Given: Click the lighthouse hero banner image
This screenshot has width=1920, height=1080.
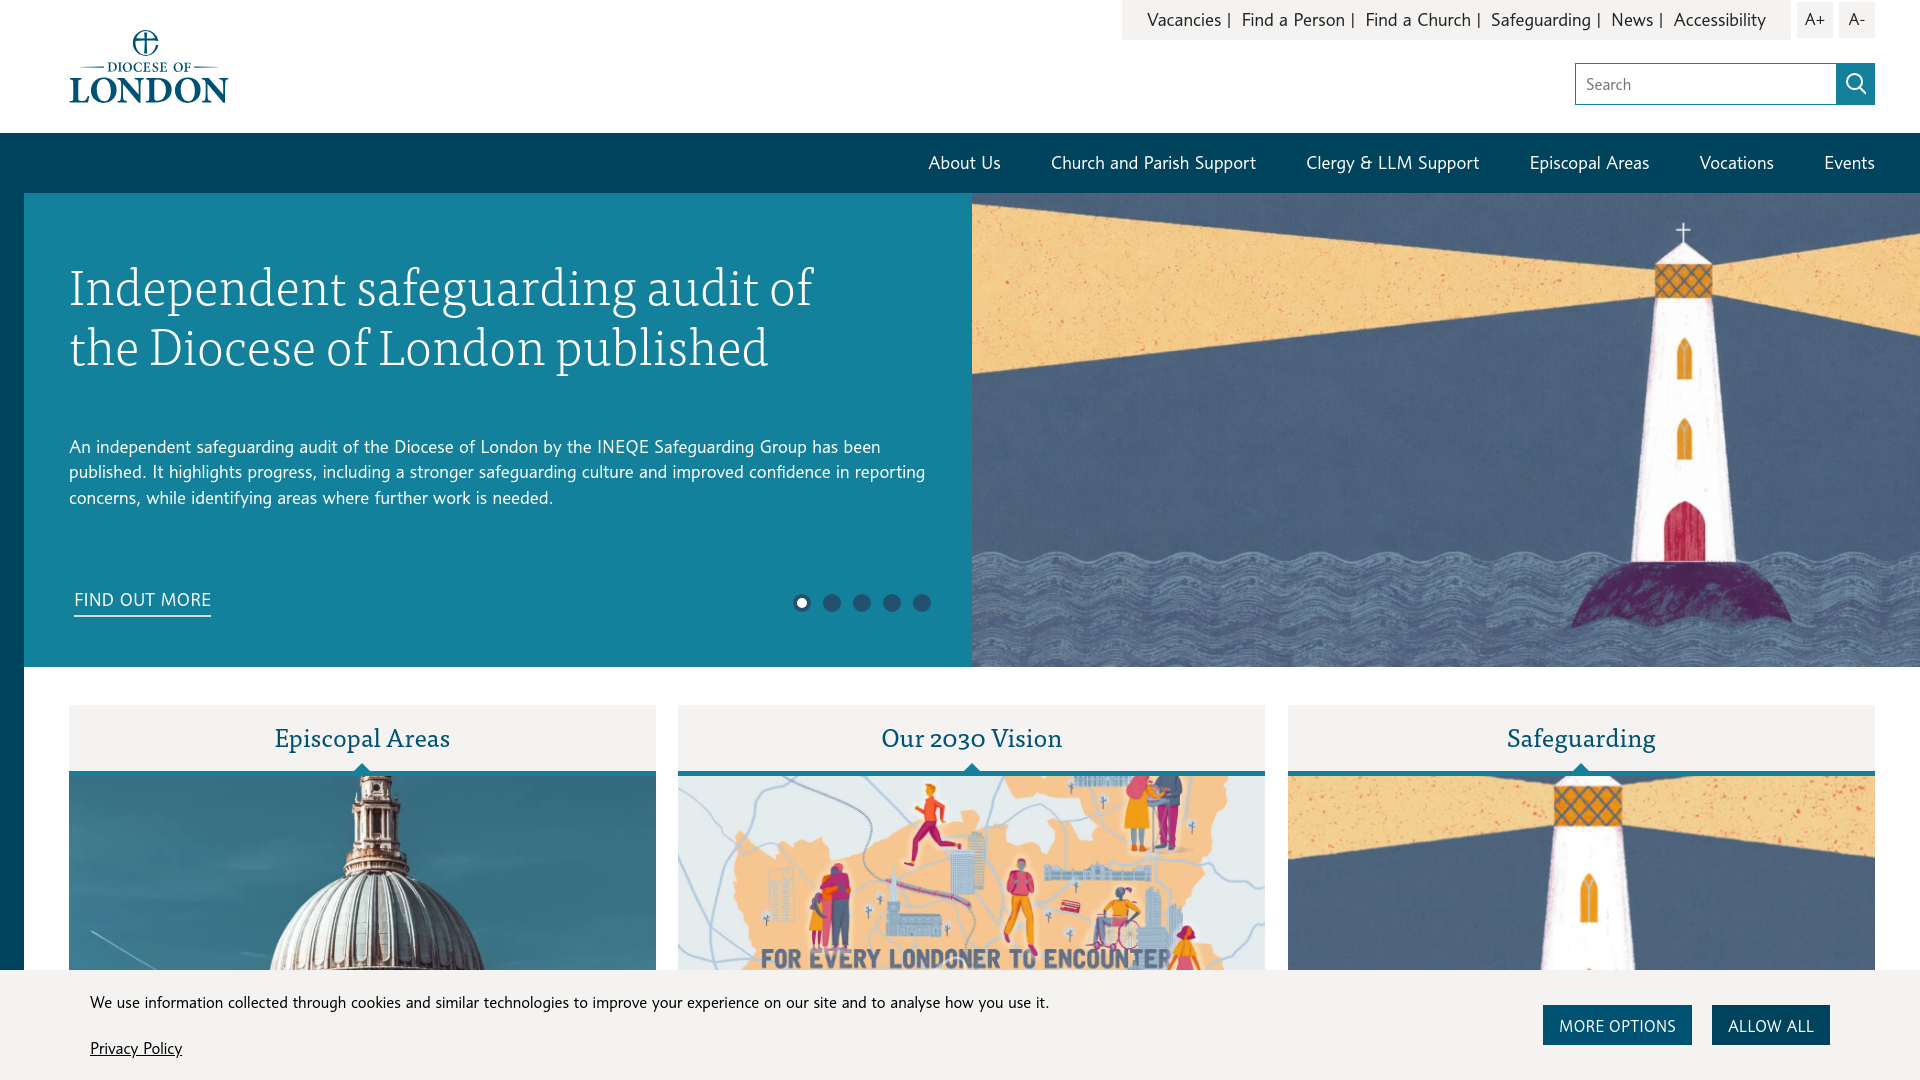Looking at the screenshot, I should [x=1445, y=430].
